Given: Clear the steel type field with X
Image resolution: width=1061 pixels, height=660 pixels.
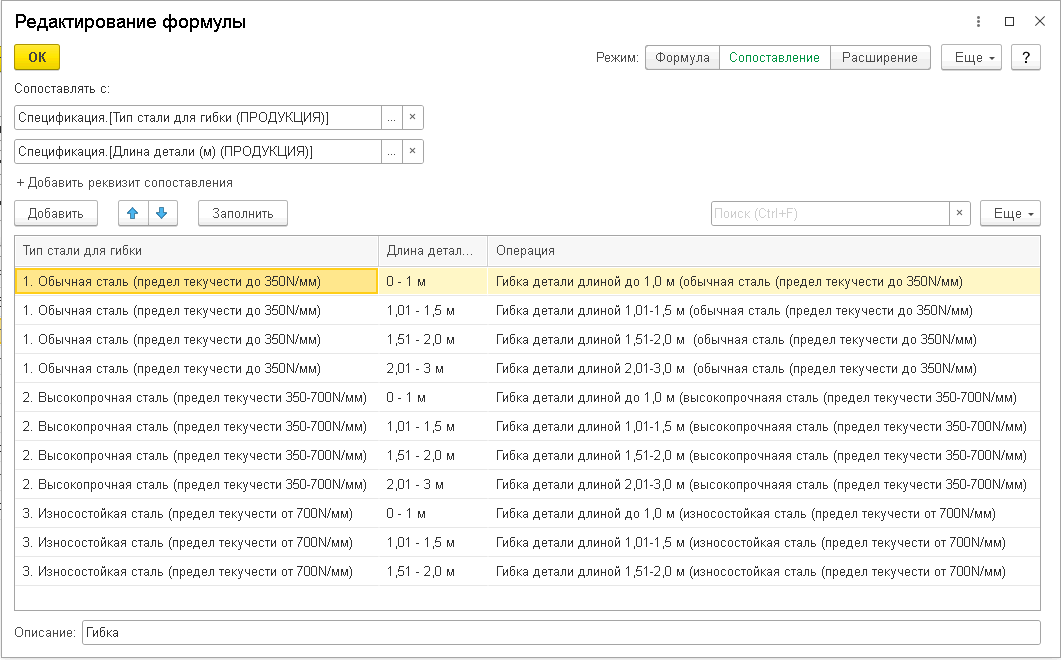Looking at the screenshot, I should 413,118.
